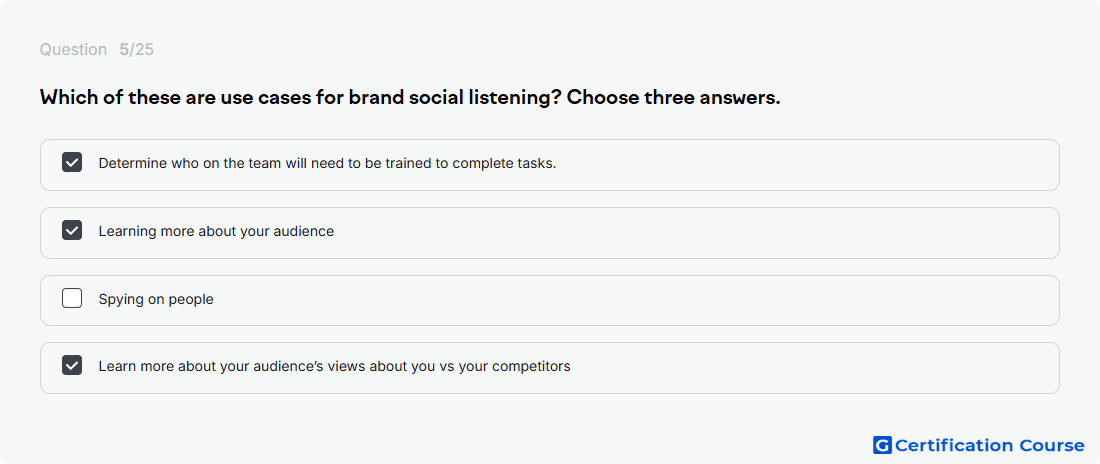Click the checkmark icon beside 'Learning more'
The image size is (1100, 464).
pyautogui.click(x=72, y=230)
